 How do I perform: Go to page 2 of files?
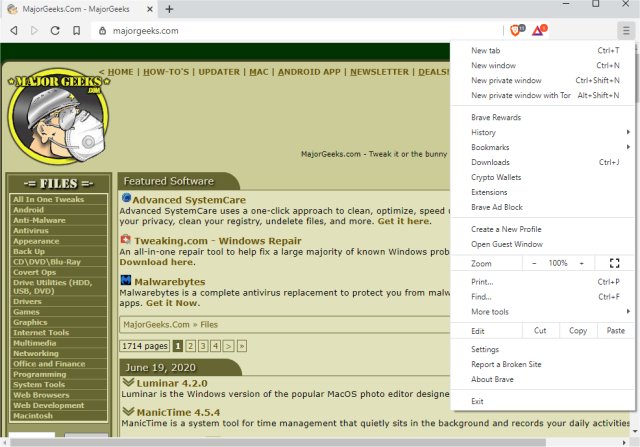click(x=190, y=346)
